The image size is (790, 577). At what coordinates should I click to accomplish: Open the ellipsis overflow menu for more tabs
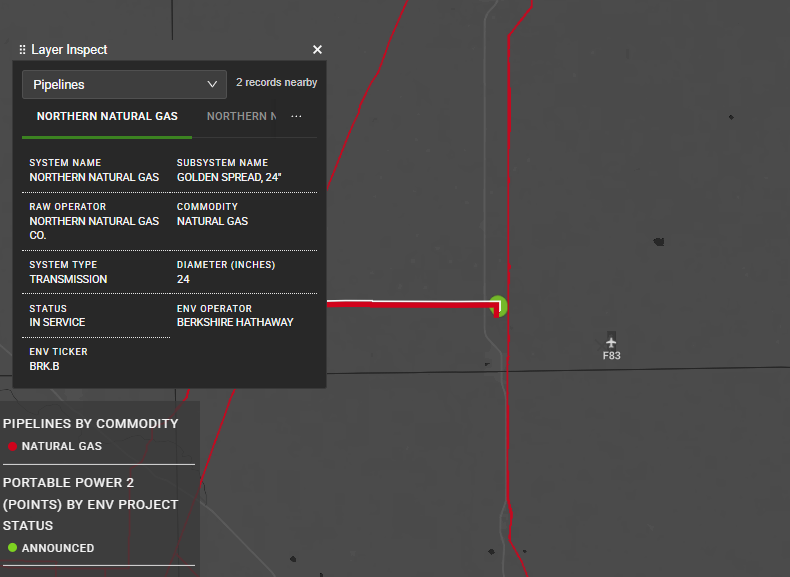296,117
